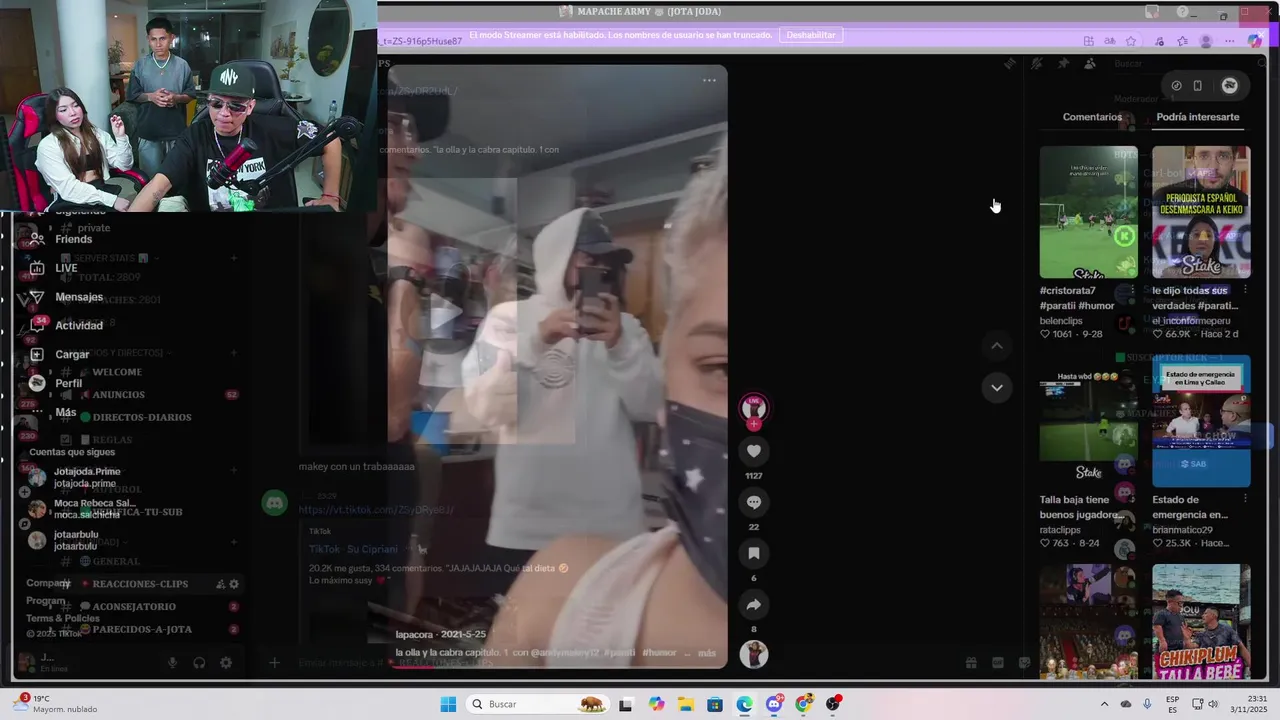Open File Explorer from taskbar

pos(686,704)
